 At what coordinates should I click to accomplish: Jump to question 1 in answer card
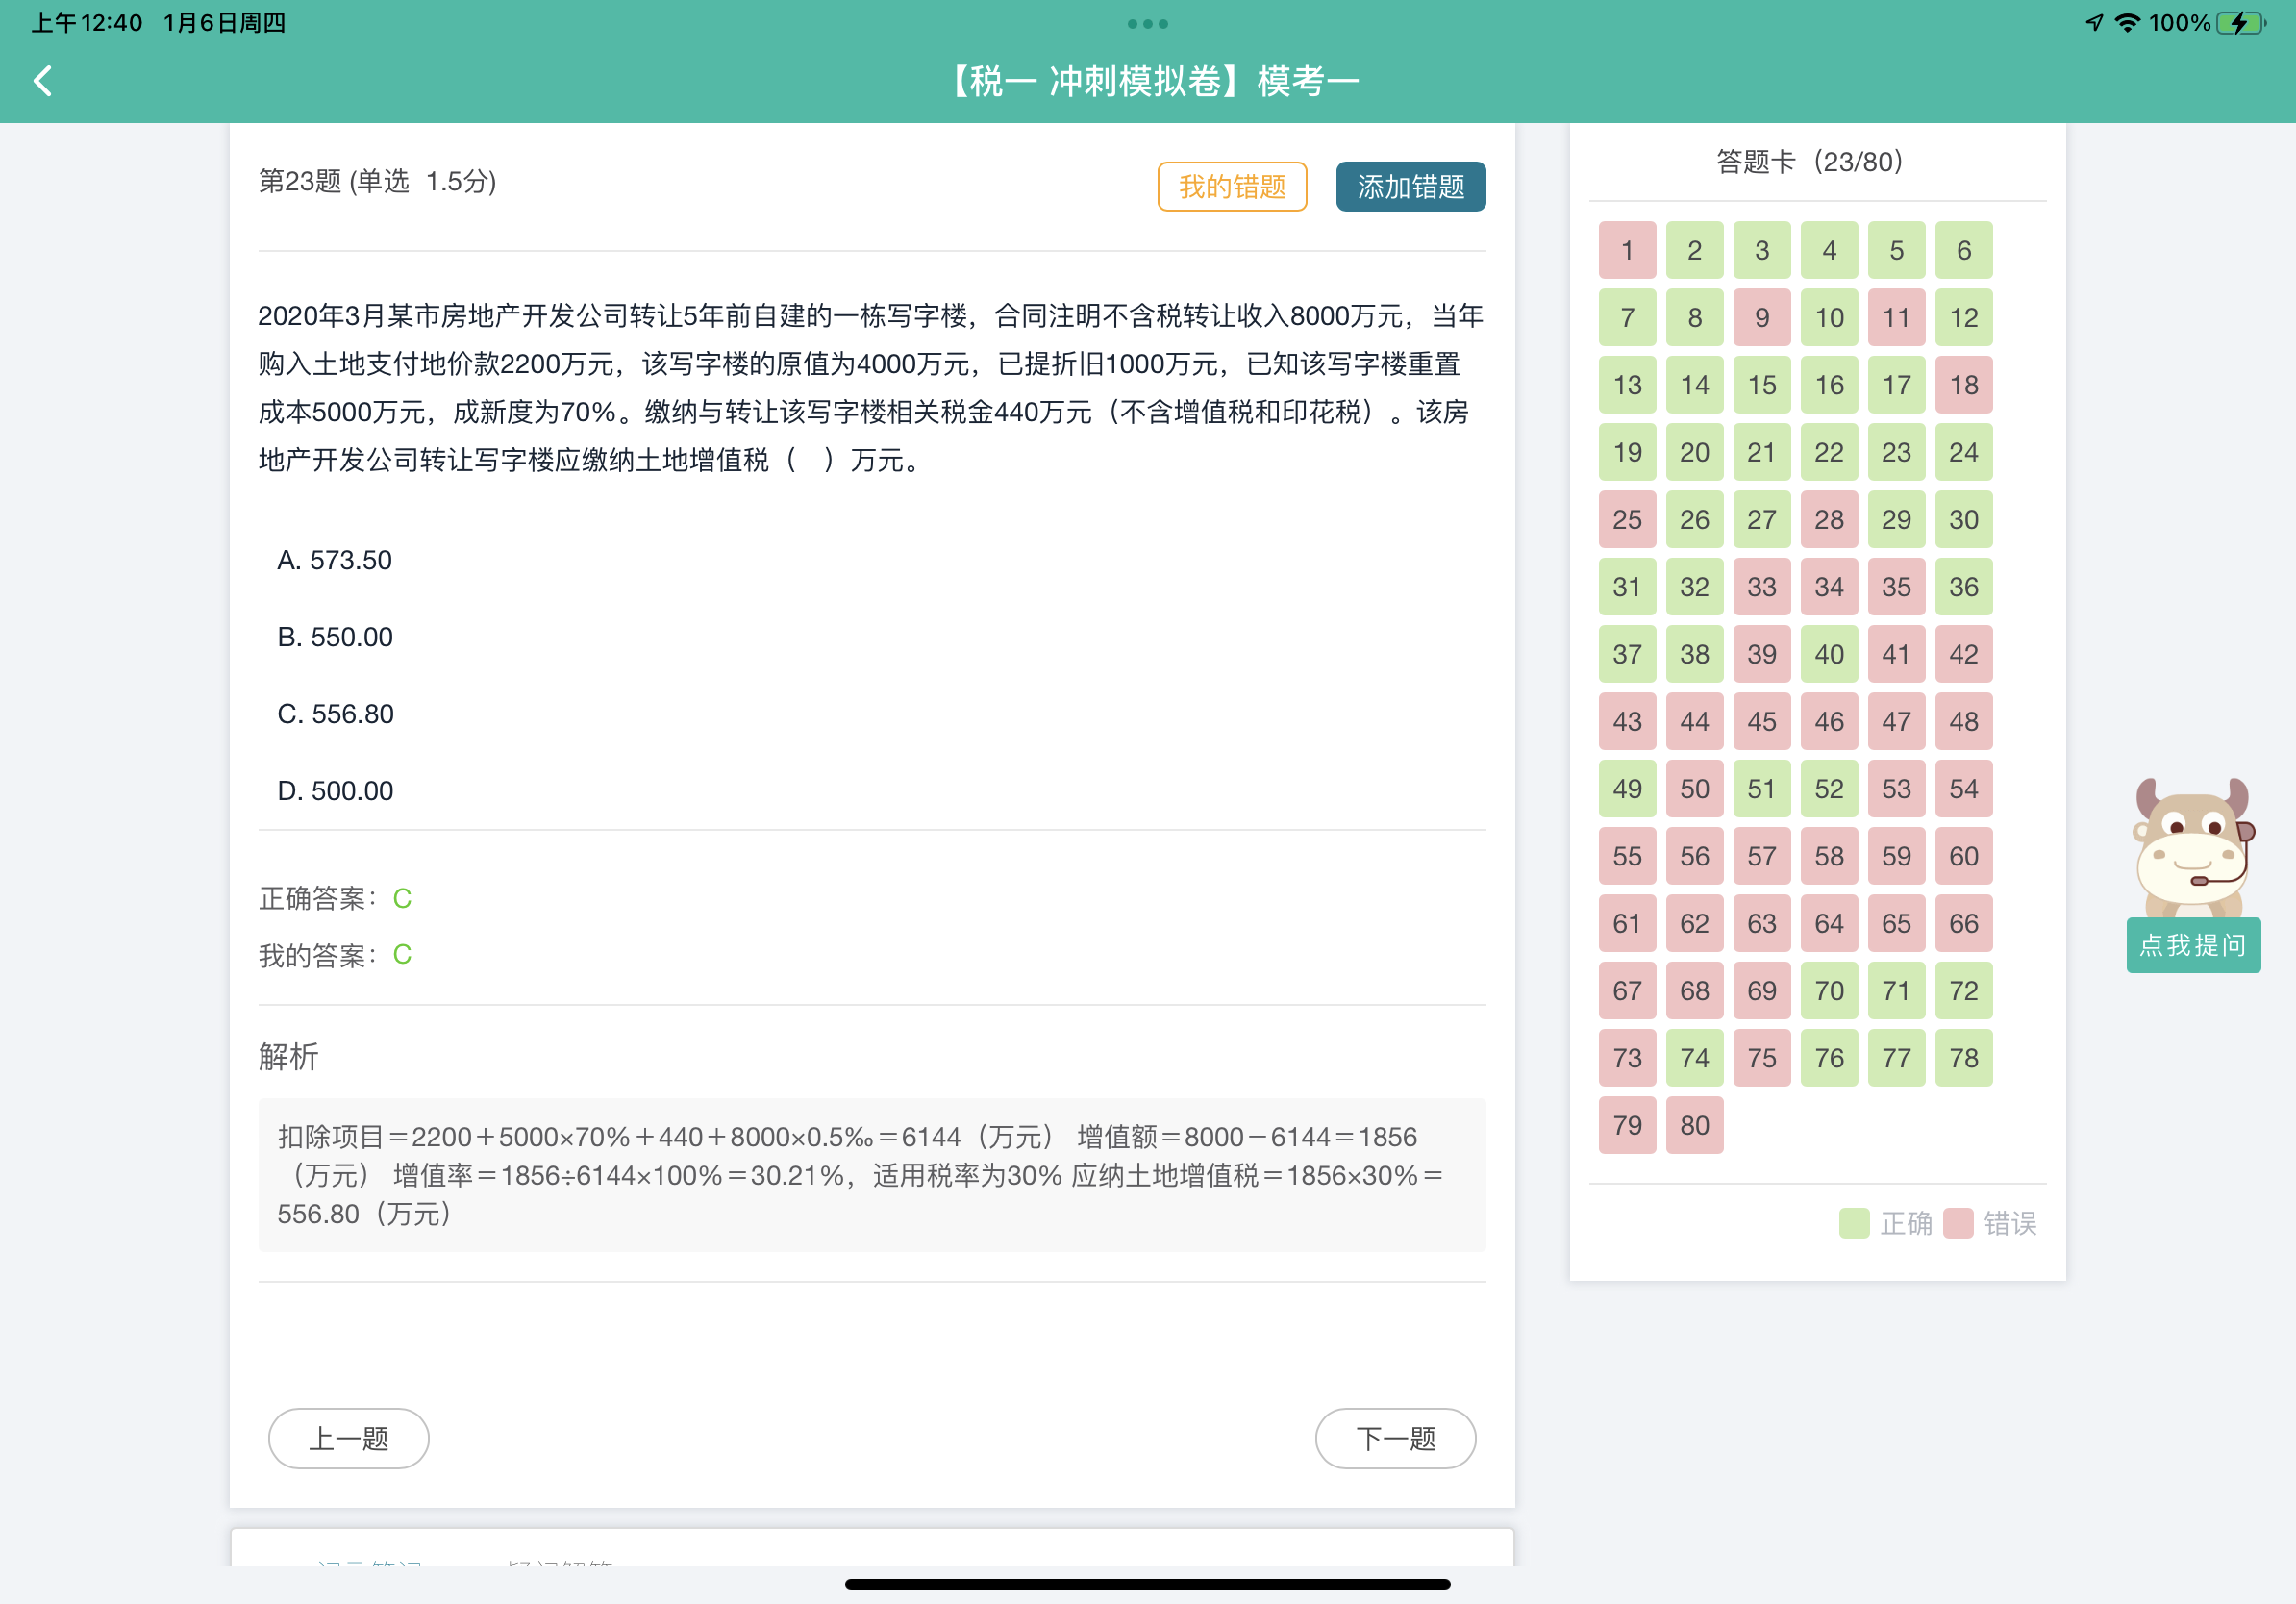coord(1627,250)
